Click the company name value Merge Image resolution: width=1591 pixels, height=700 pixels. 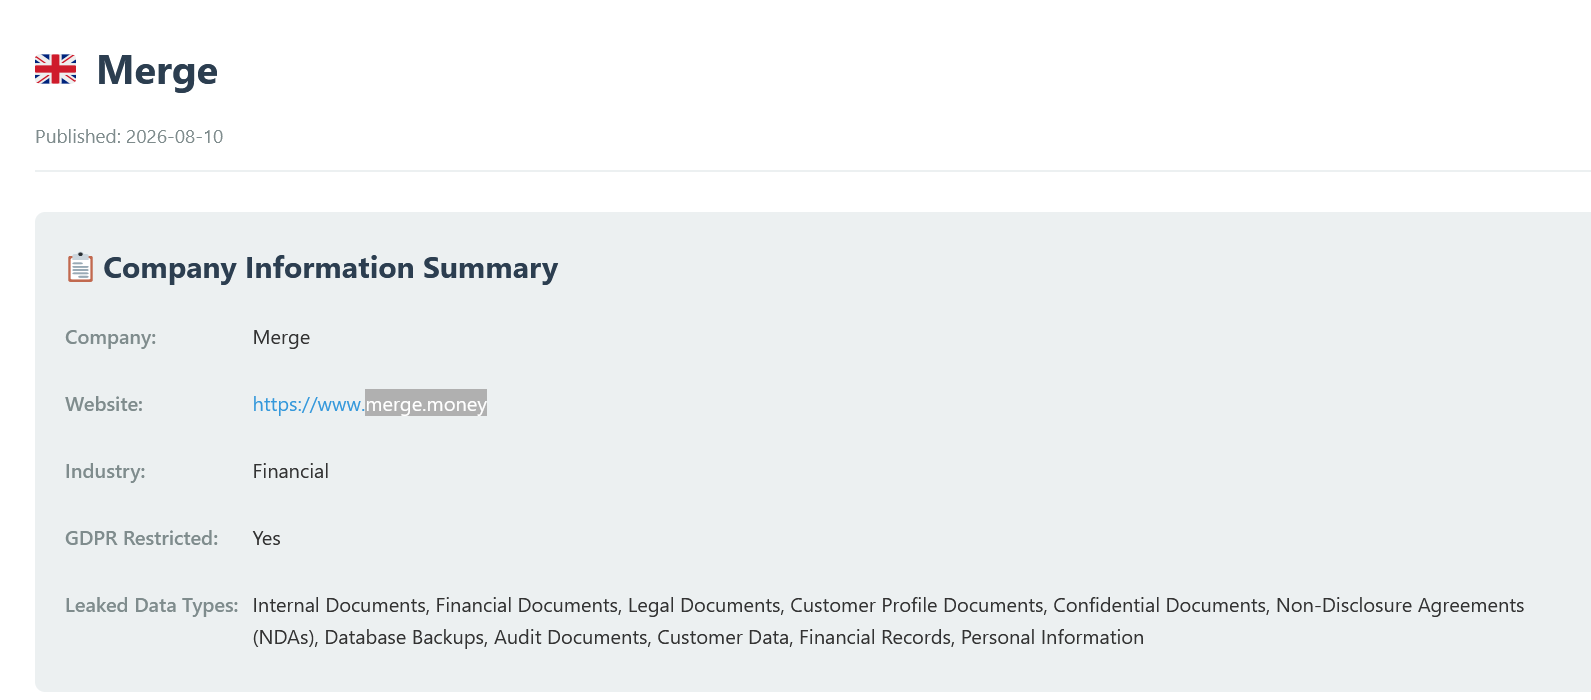pyautogui.click(x=281, y=337)
